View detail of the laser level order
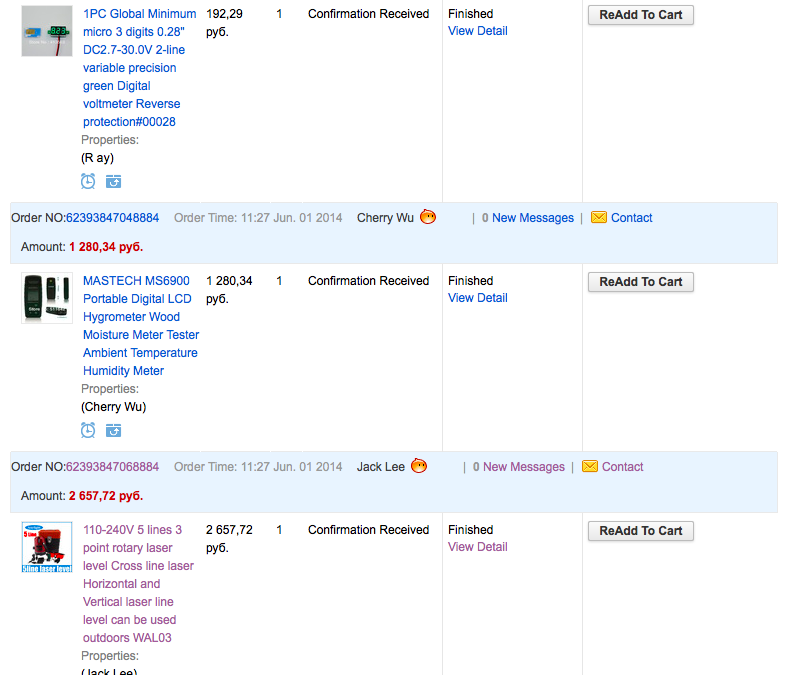Viewport: 791px width, 675px height. pos(477,547)
